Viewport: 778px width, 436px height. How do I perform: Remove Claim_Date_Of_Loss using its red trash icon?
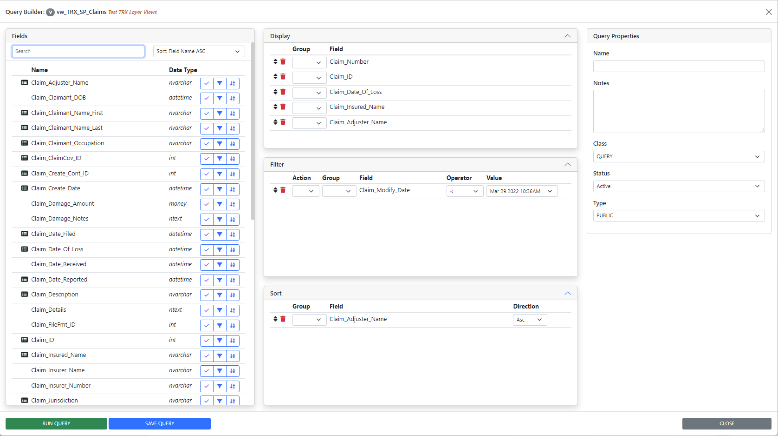283,92
